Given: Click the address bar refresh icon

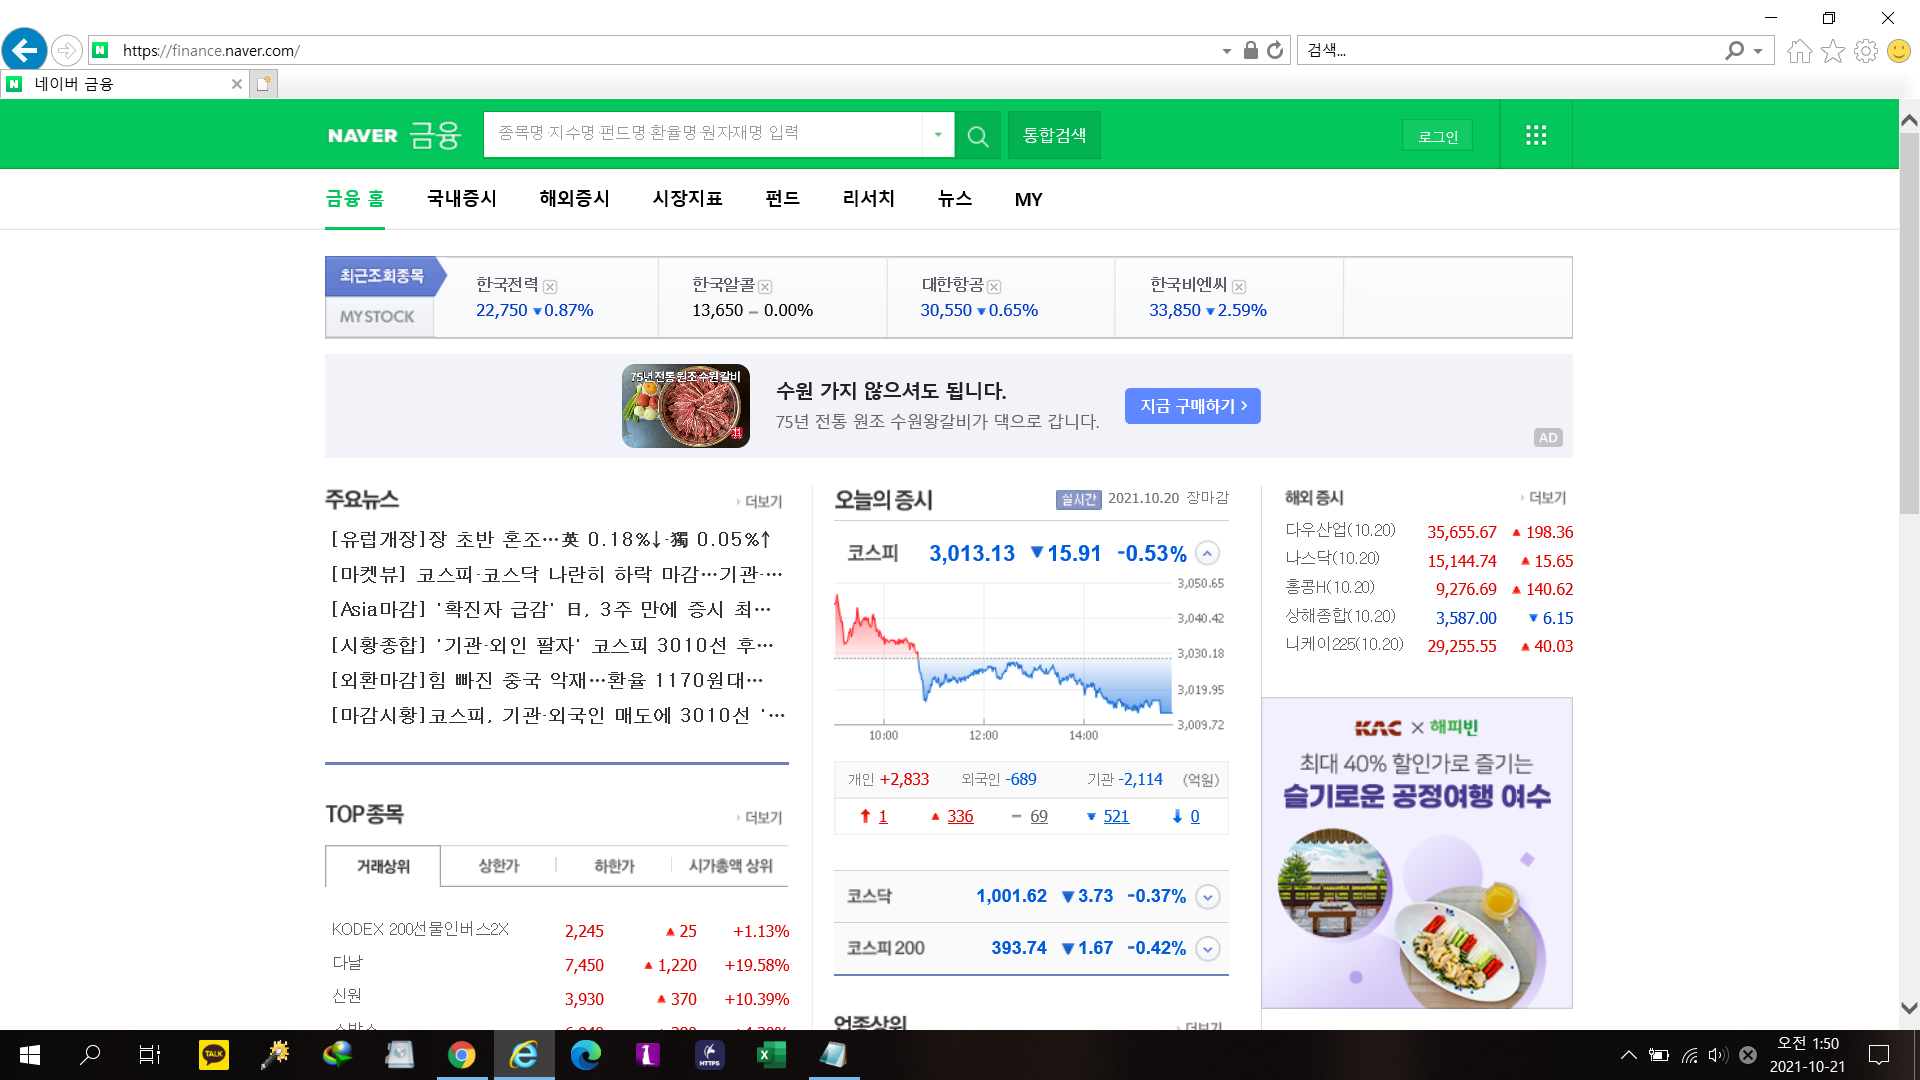Looking at the screenshot, I should (x=1275, y=50).
